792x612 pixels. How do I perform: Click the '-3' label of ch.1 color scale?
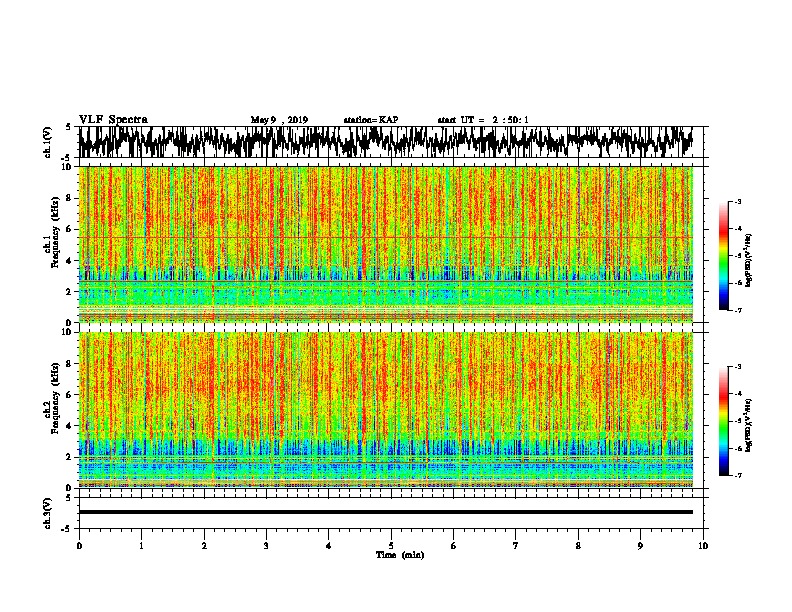[x=738, y=201]
